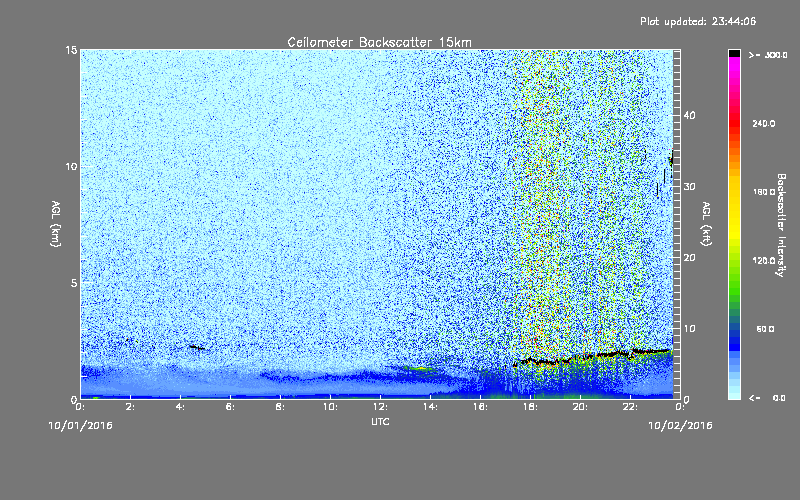This screenshot has height=500, width=800.
Task: Click the '<= 0.0' colorbar label
Action: [x=767, y=398]
